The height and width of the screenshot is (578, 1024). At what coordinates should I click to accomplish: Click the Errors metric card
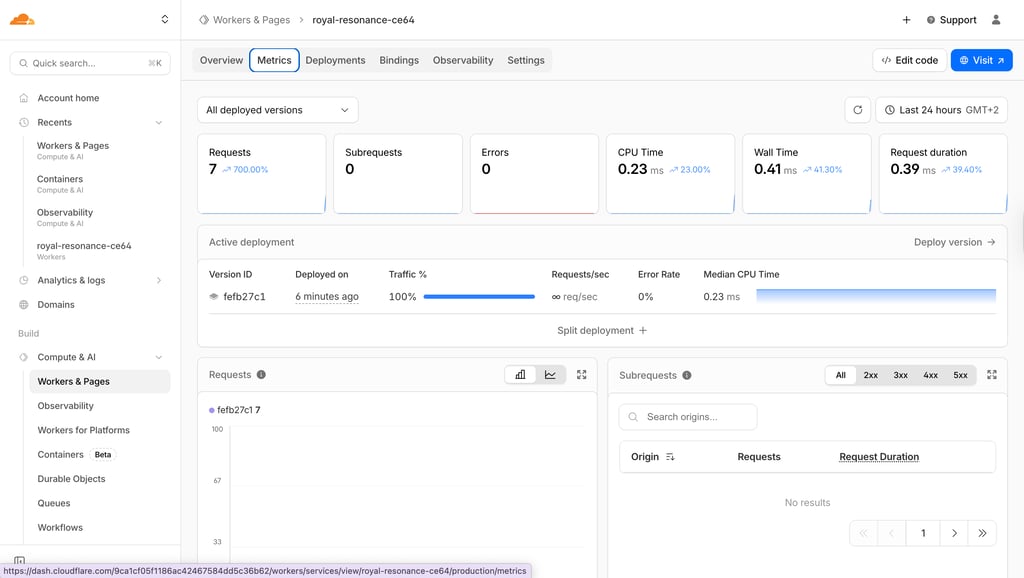[x=534, y=174]
